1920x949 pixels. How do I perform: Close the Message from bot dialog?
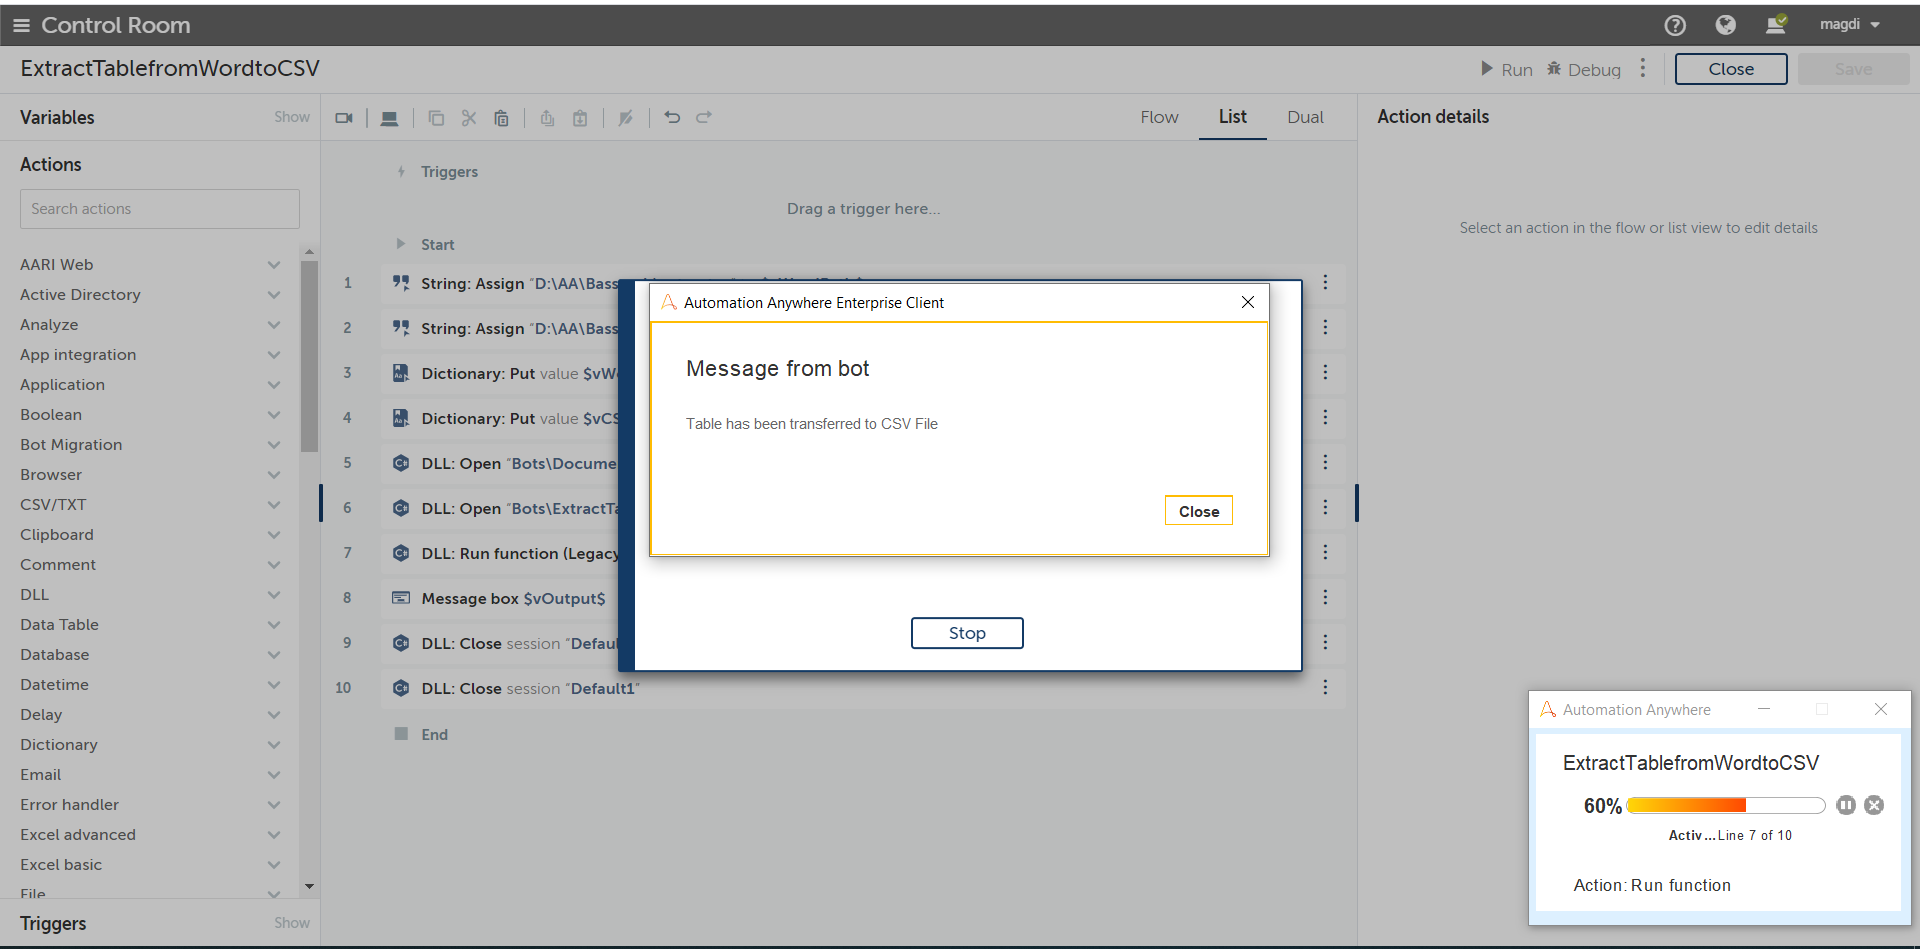[x=1199, y=511]
